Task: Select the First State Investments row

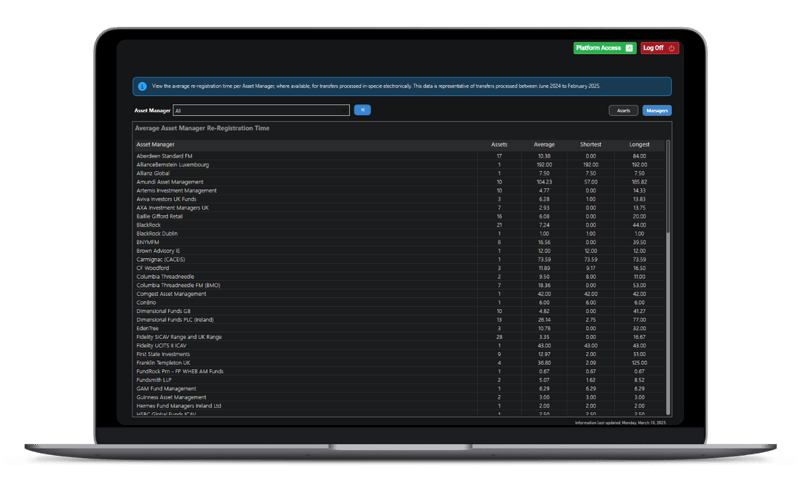Action: [x=400, y=354]
